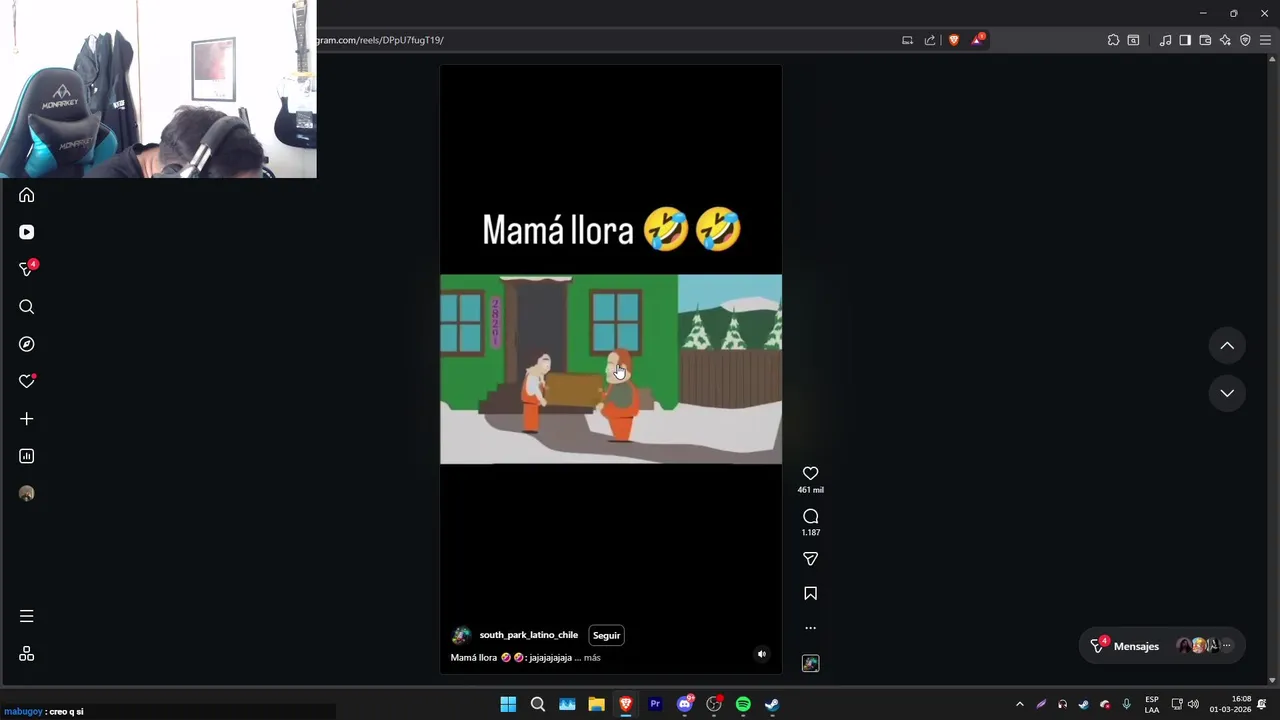Image resolution: width=1280 pixels, height=720 pixels.
Task: Save the reel with bookmark icon
Action: (811, 594)
